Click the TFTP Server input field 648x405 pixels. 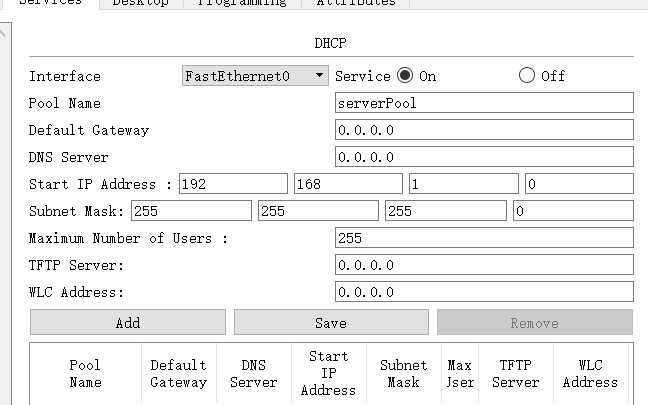484,264
